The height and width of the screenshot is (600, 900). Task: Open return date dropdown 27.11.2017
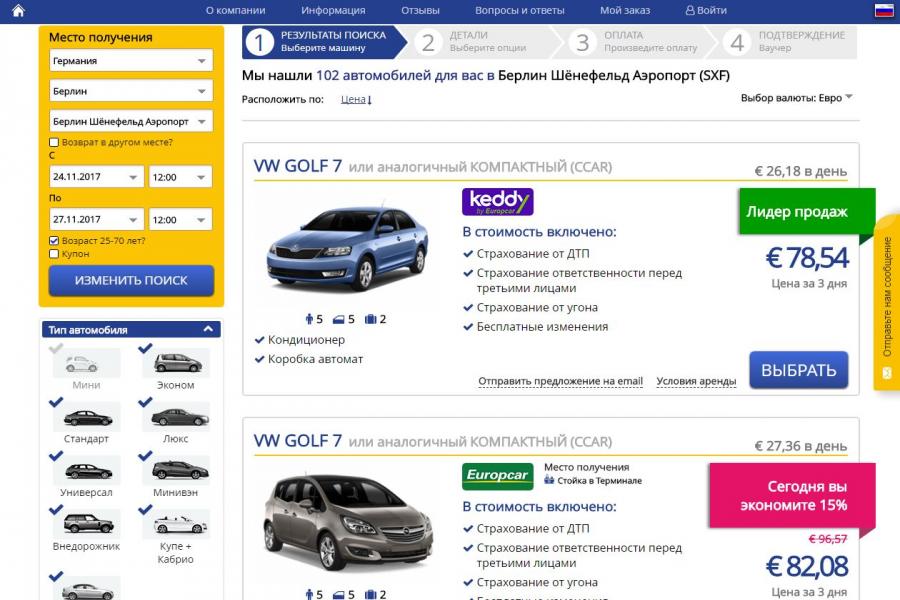coord(96,219)
